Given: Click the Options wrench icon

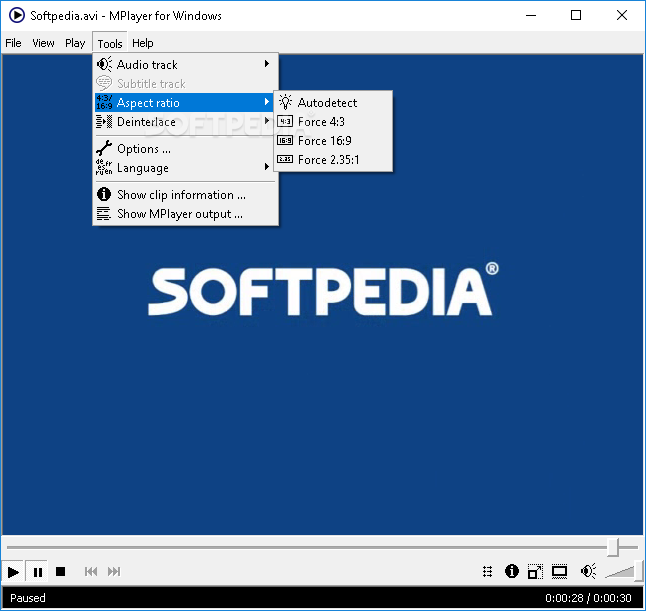Looking at the screenshot, I should (x=104, y=148).
